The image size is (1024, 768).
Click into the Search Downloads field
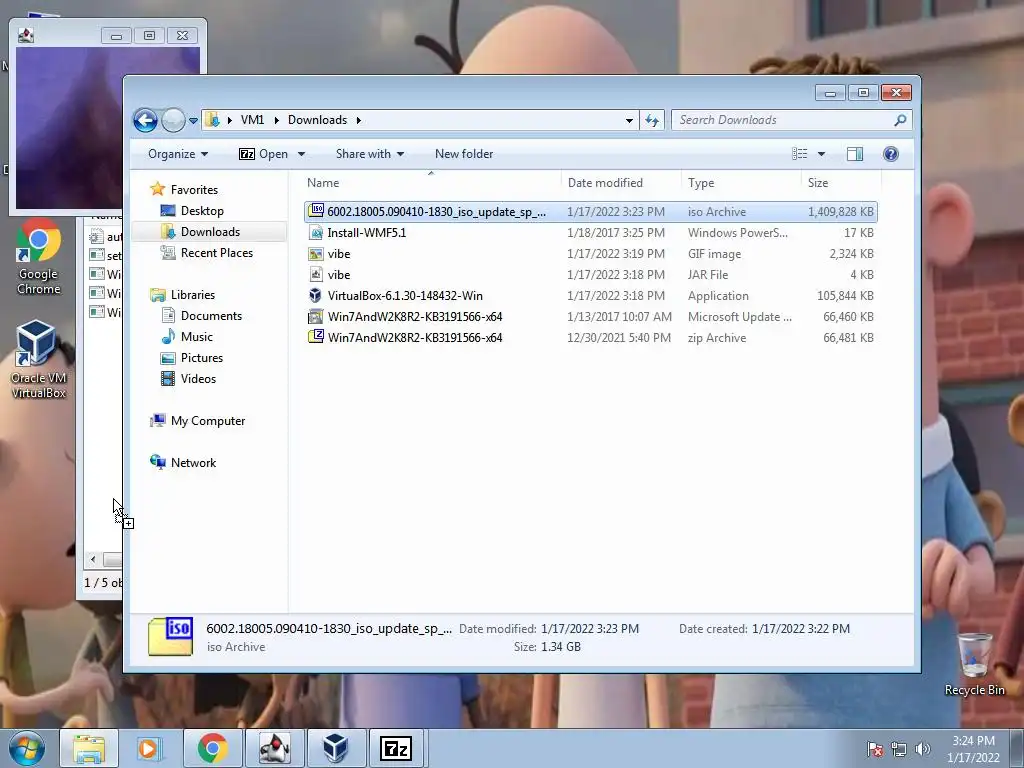tap(782, 120)
